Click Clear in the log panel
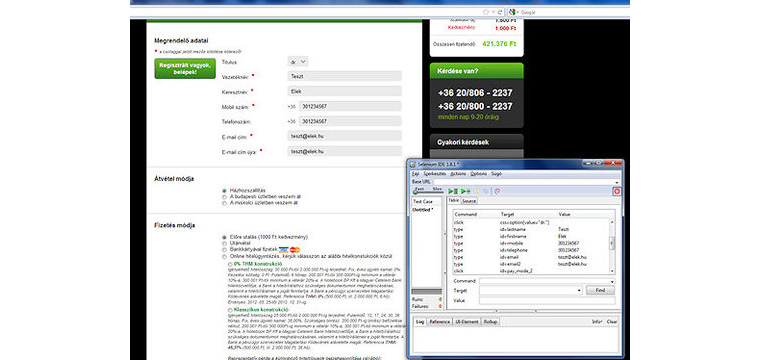Screen dimensions: 760x360 612,322
